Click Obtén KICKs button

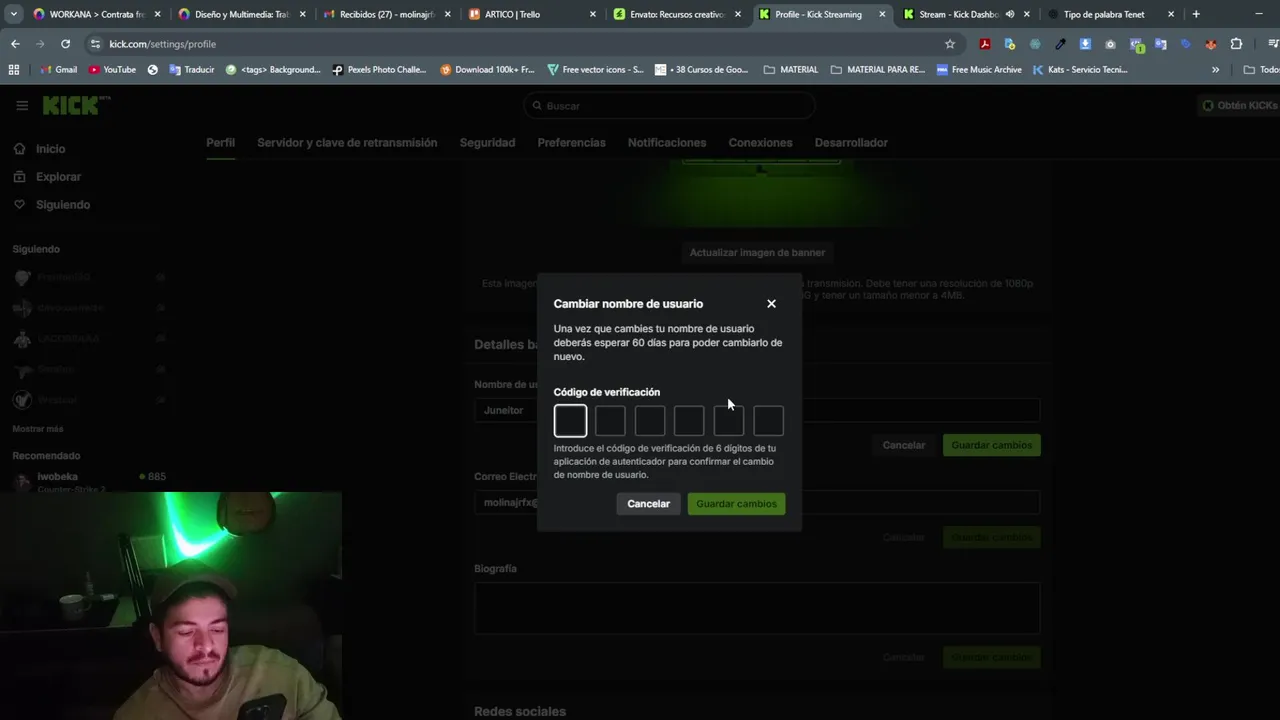pos(1240,106)
